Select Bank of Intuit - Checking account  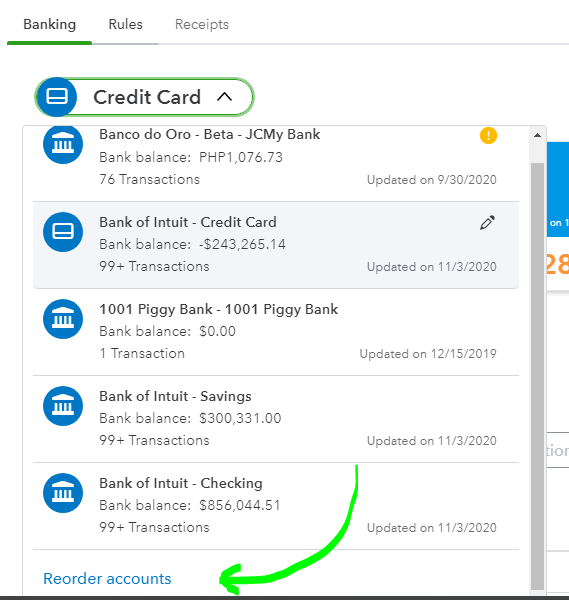pos(276,505)
